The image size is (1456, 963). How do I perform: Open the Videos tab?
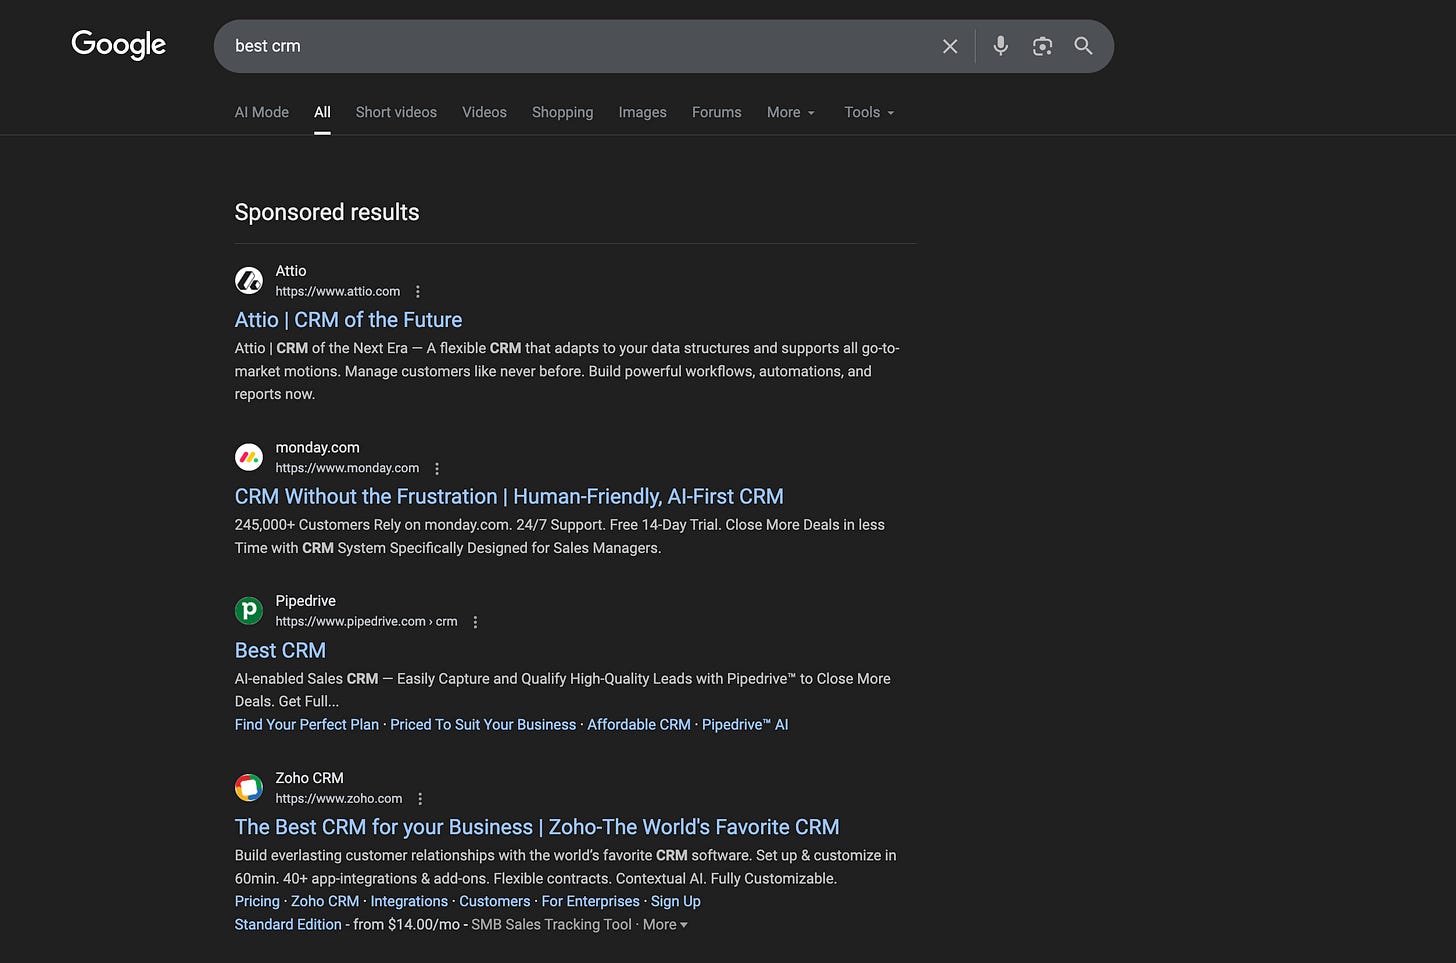(x=484, y=112)
